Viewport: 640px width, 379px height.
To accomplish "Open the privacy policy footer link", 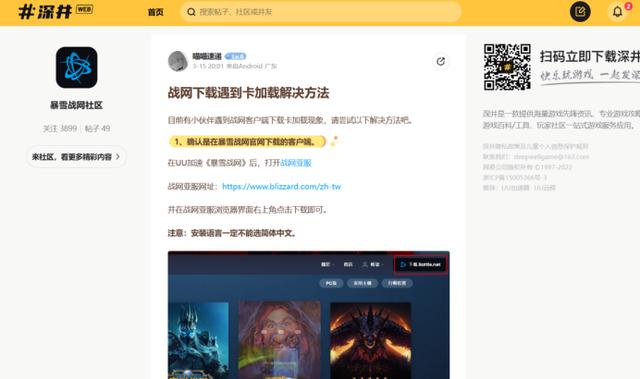I will (x=536, y=146).
